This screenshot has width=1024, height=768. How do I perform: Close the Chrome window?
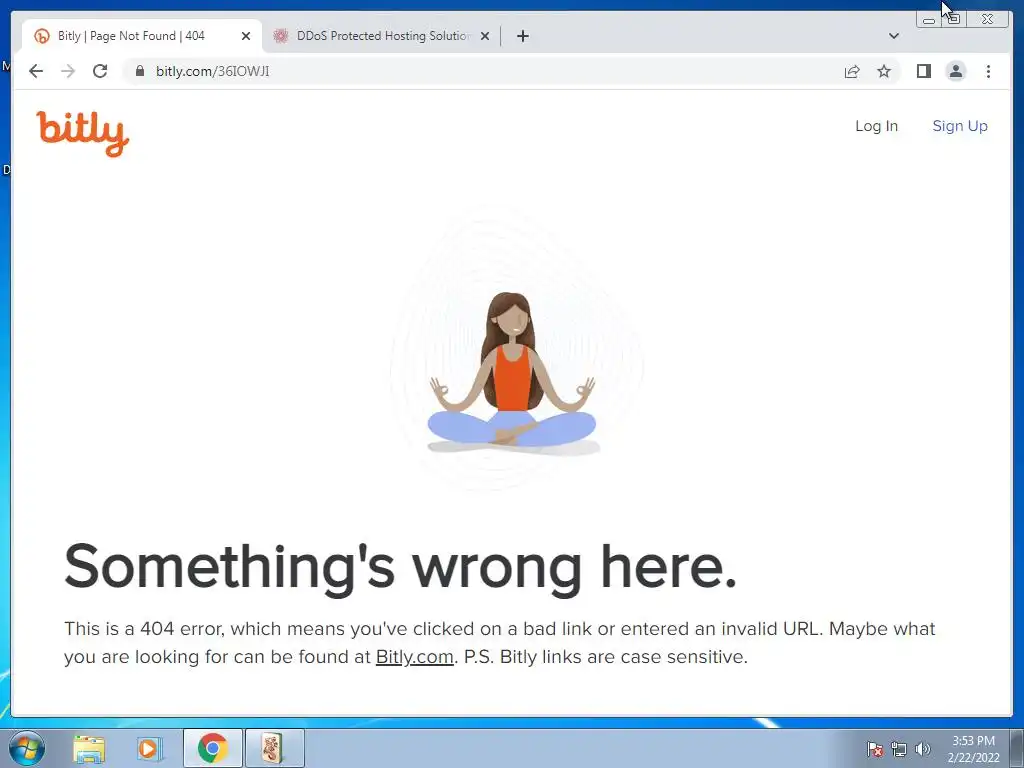point(988,20)
